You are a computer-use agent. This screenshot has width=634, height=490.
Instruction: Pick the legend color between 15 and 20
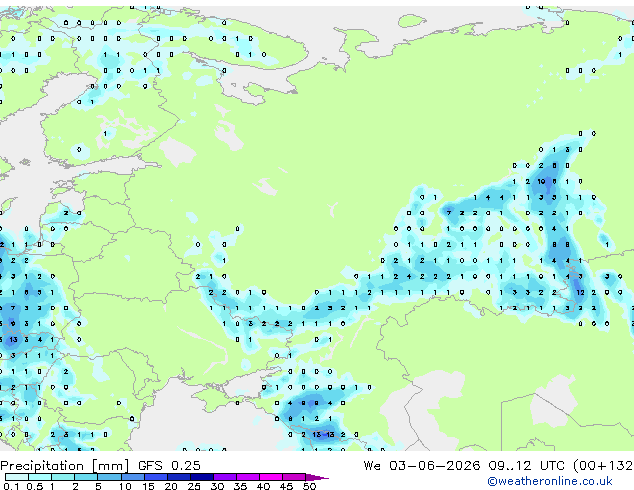point(155,477)
